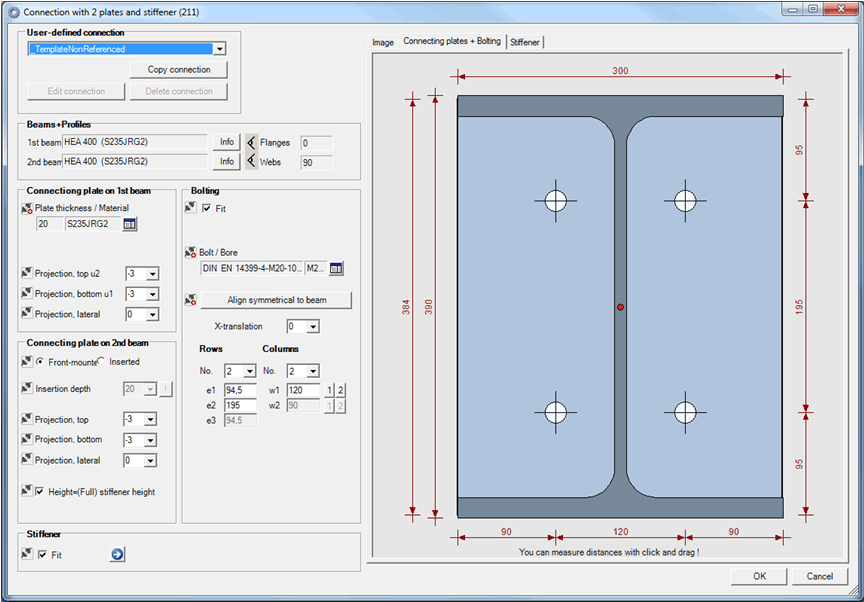Viewport: 864px width, 602px height.
Task: Open the Bolt / Bore table icon
Action: [336, 268]
